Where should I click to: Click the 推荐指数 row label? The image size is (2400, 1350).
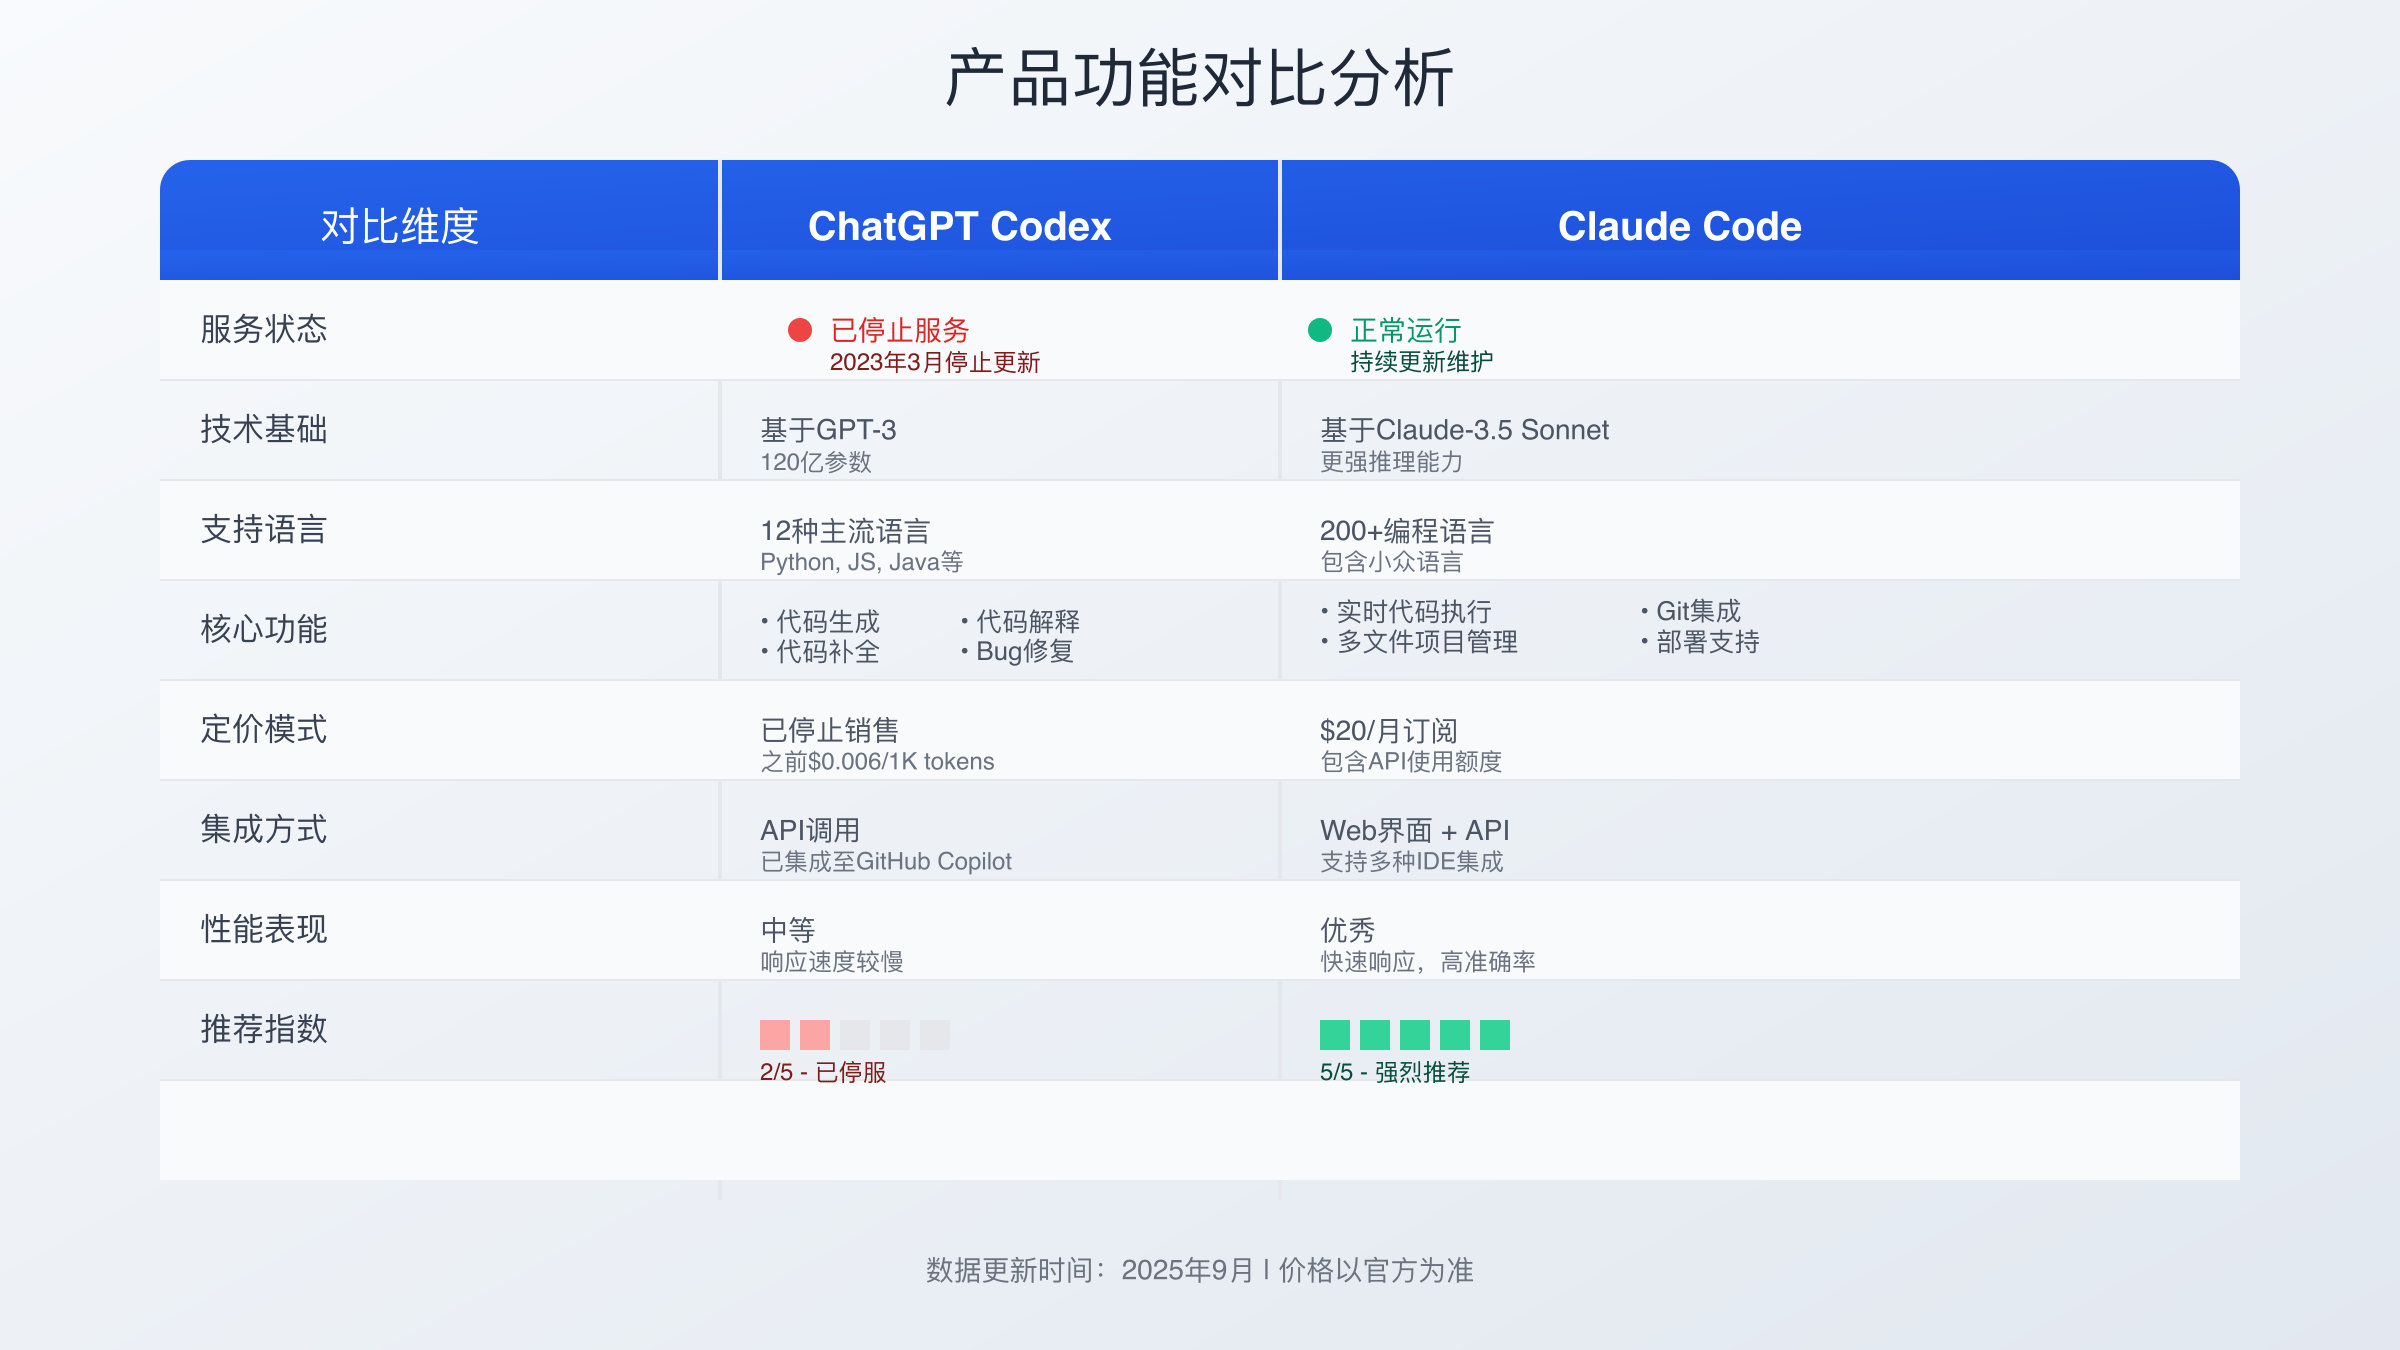pyautogui.click(x=264, y=1029)
